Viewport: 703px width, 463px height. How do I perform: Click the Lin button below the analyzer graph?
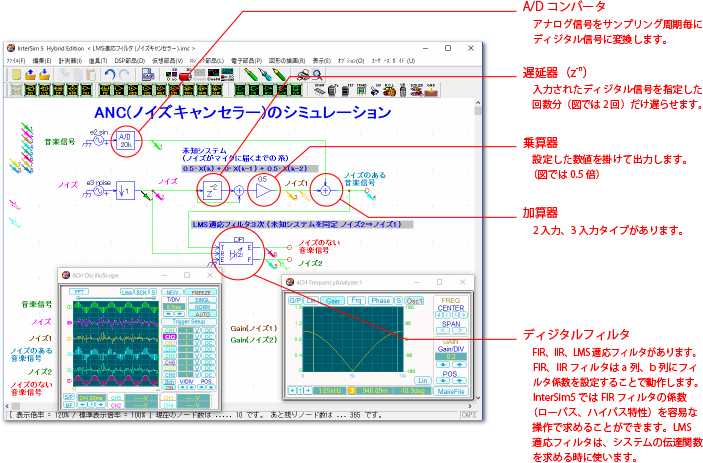click(x=422, y=381)
